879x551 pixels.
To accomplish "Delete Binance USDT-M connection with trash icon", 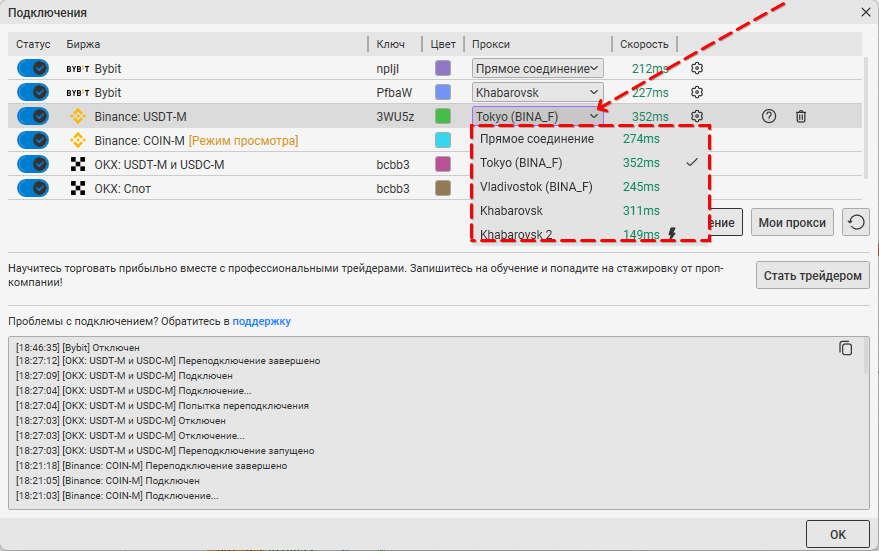I will [x=801, y=116].
